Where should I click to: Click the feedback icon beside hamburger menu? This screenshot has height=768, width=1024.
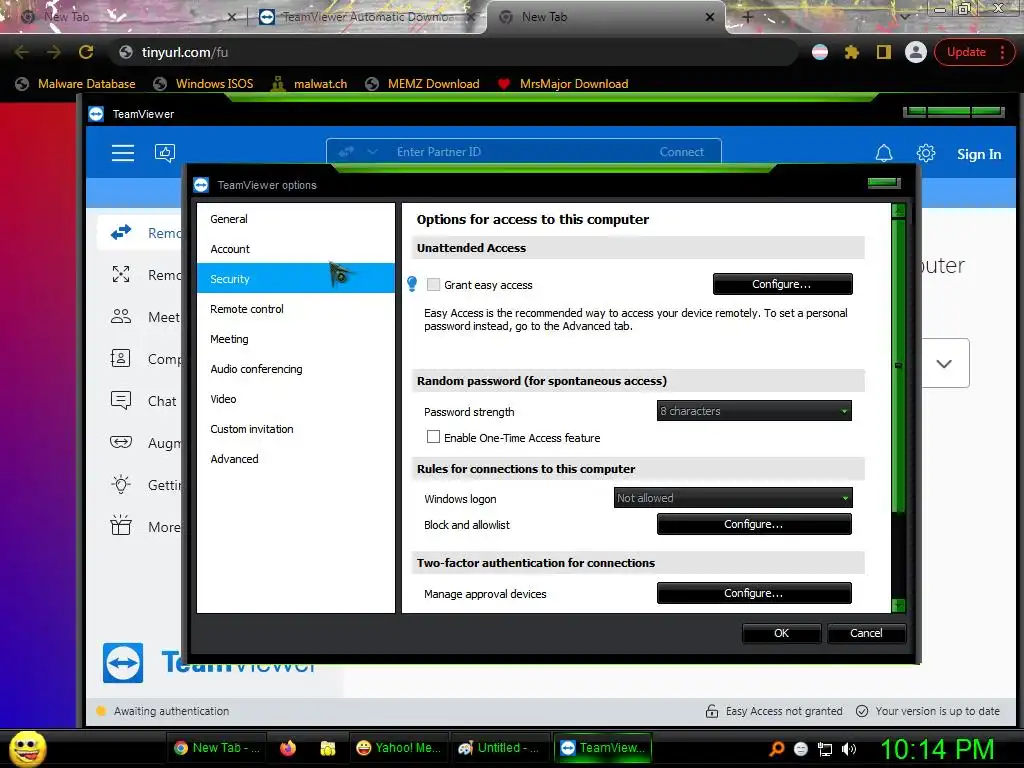pos(165,153)
